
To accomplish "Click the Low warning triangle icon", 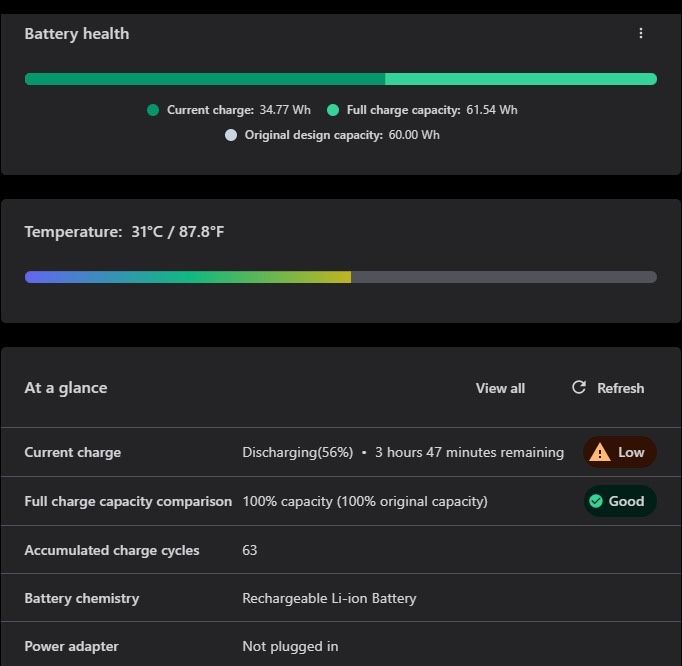I will point(600,452).
